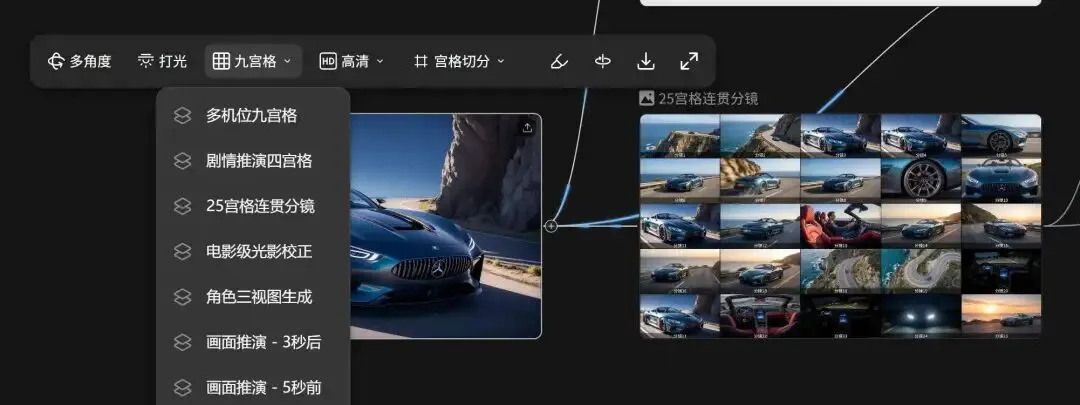Choose 剧情推演四宫格 from the menu
The width and height of the screenshot is (1080, 405).
point(253,161)
